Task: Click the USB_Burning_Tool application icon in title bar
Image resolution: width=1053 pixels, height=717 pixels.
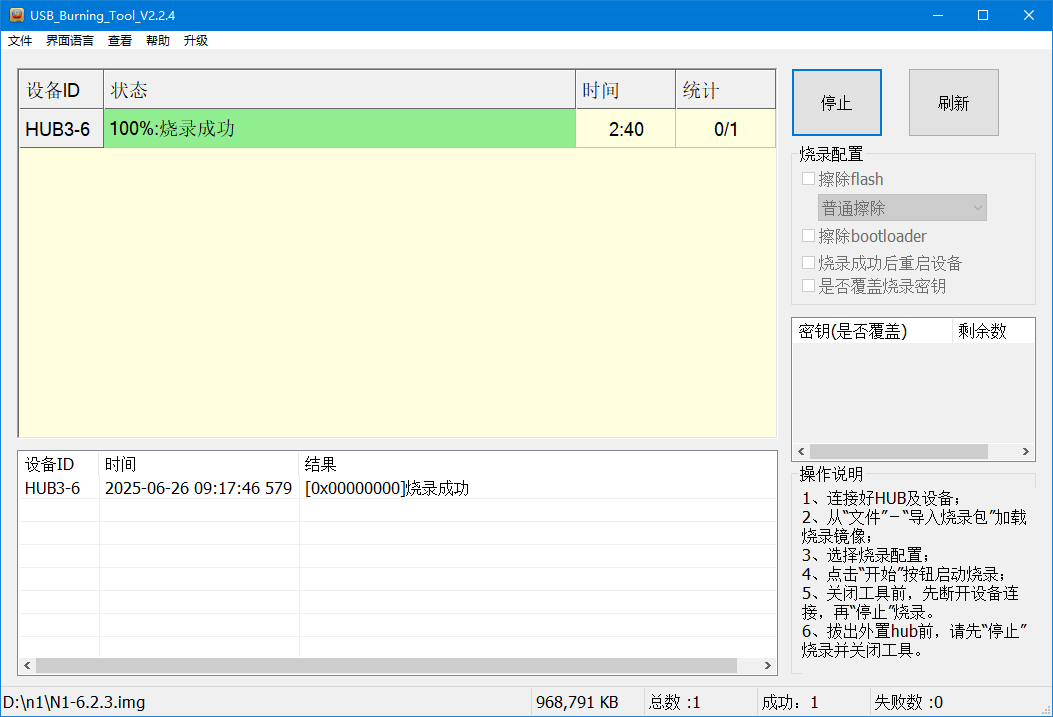Action: 13,15
